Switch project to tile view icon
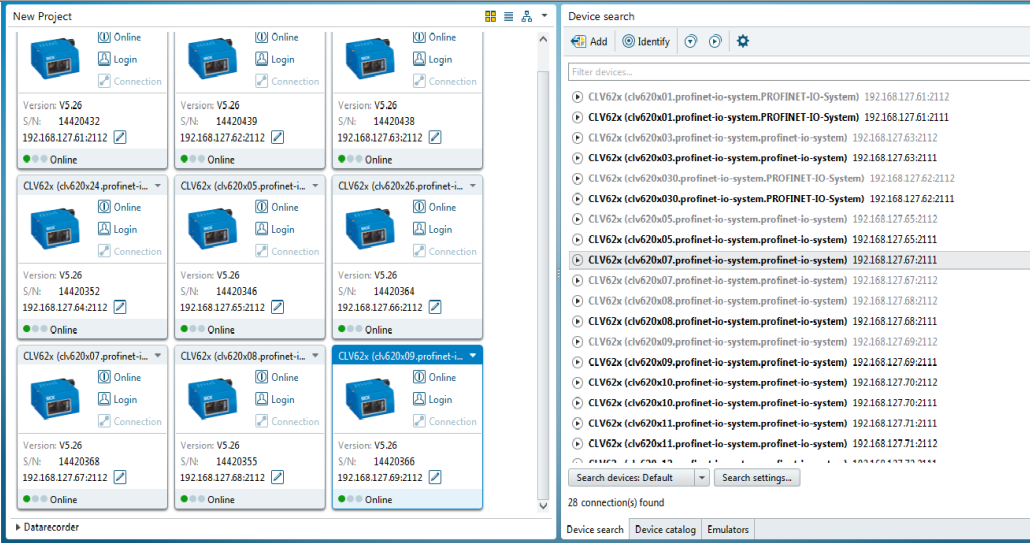1030x543 pixels. click(x=490, y=16)
